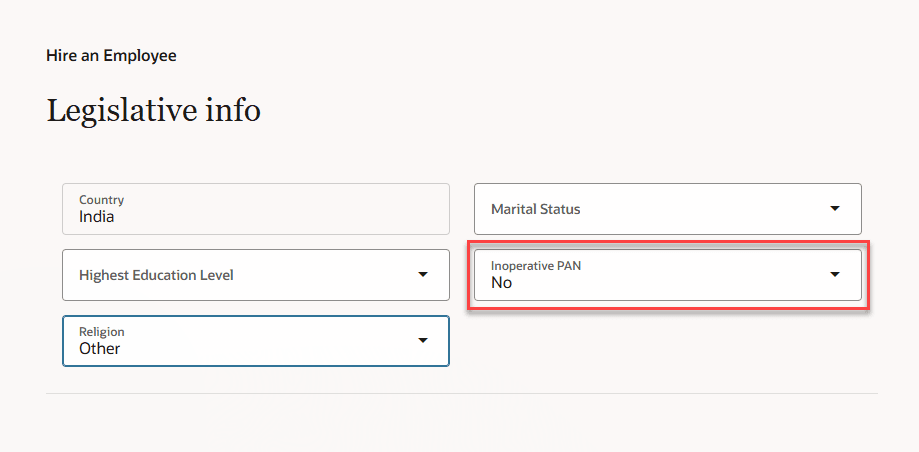Click the Inoperative PAN dropdown arrow
This screenshot has height=452, width=919.
pos(835,274)
